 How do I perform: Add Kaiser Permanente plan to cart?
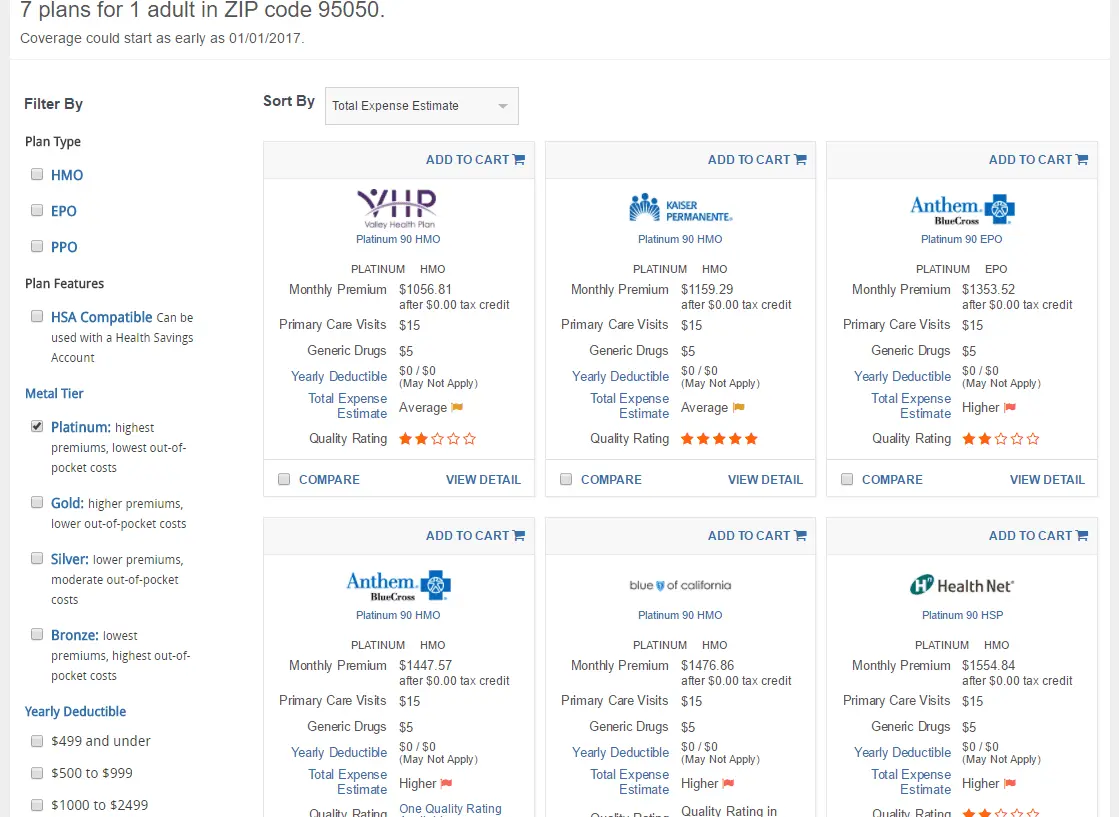756,160
